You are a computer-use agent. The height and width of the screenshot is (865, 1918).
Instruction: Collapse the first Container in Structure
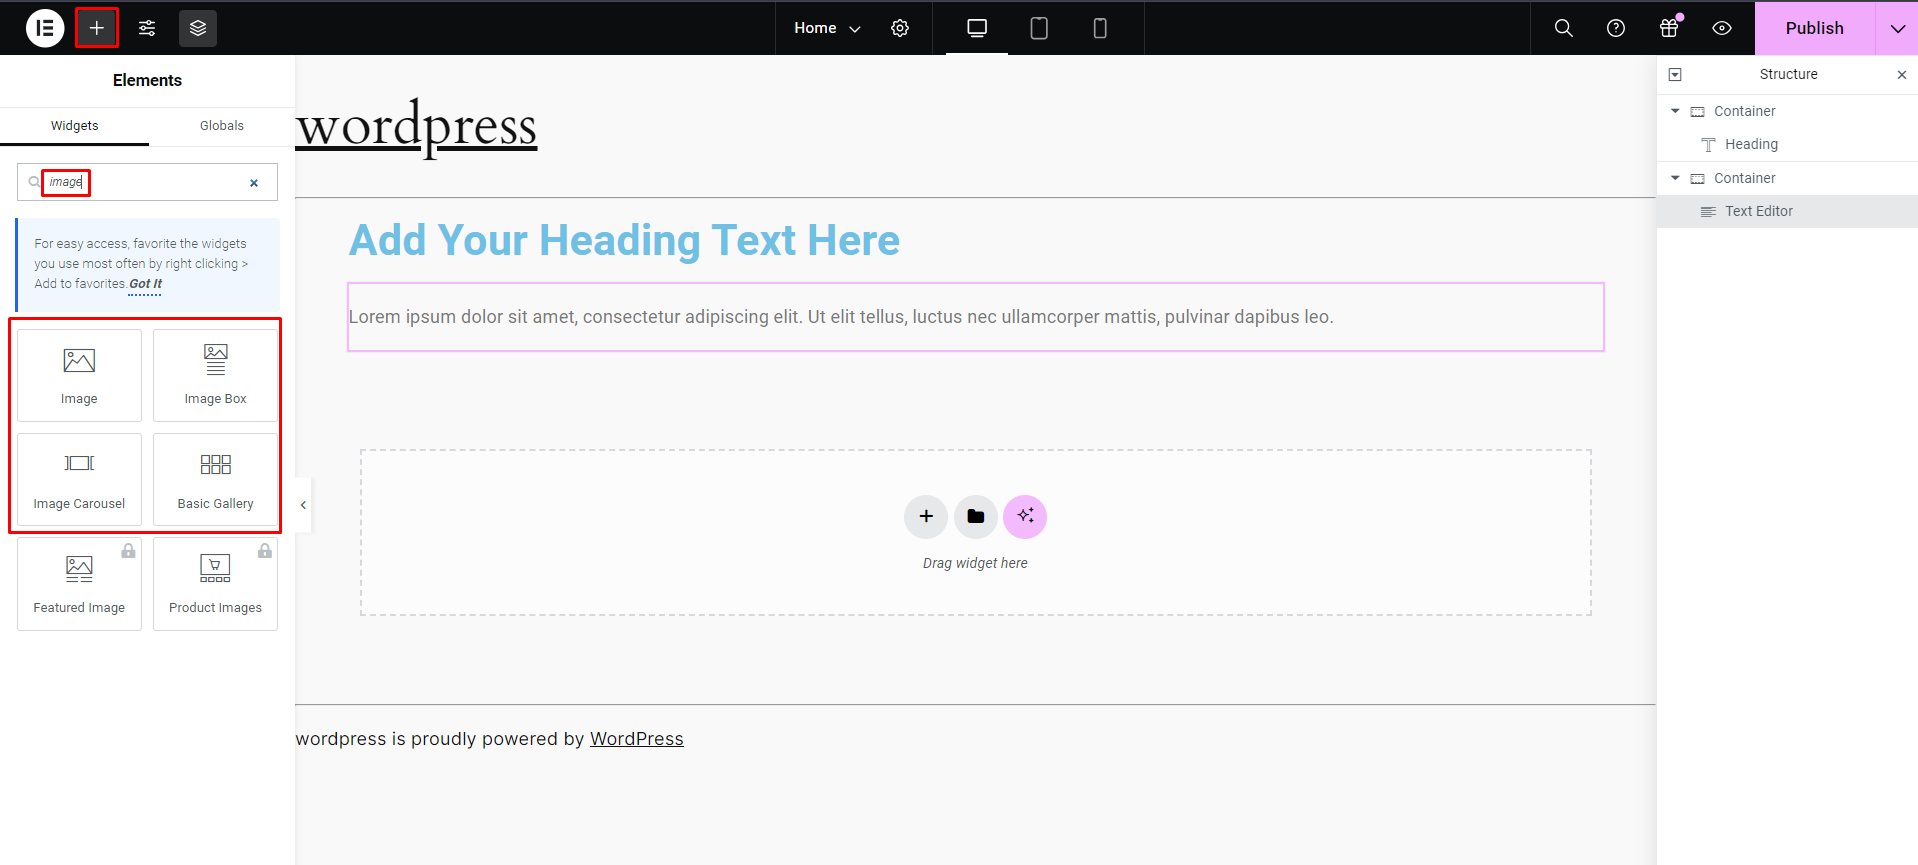point(1675,111)
